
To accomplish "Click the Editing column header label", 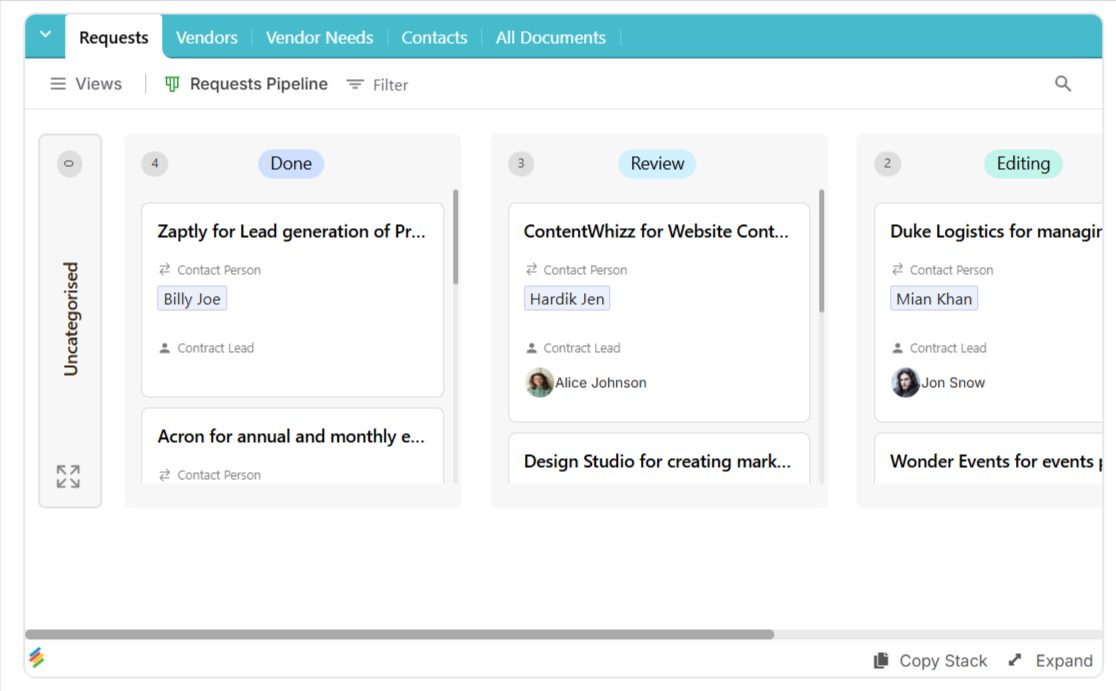I will coord(1023,164).
